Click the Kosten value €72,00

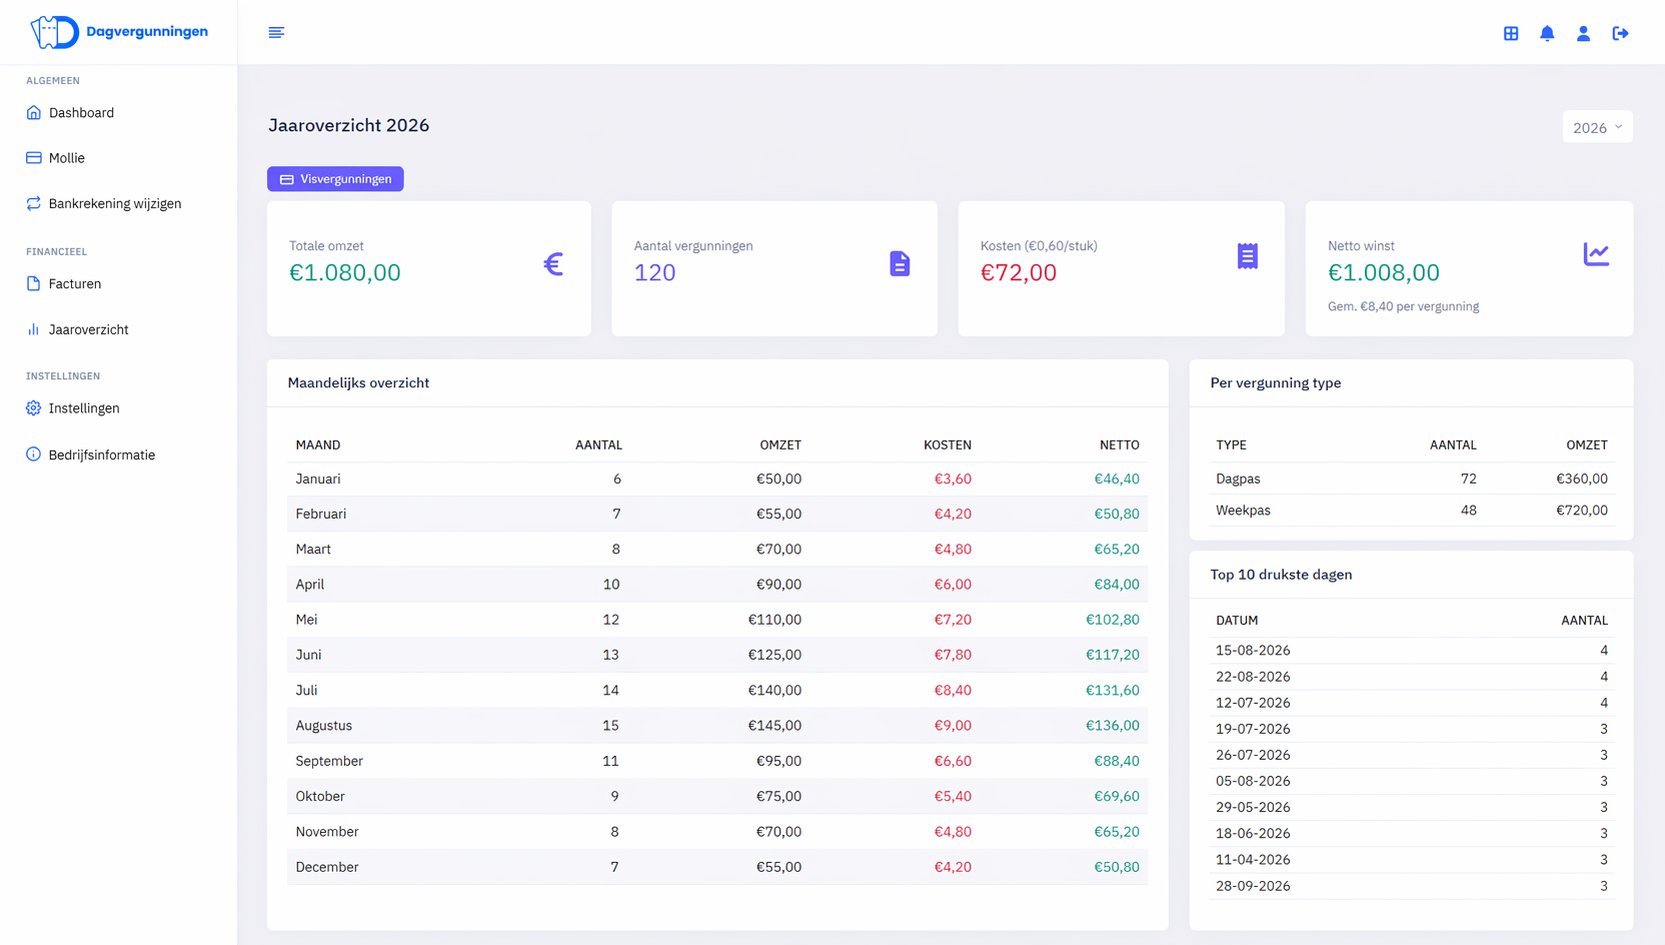pos(1018,272)
